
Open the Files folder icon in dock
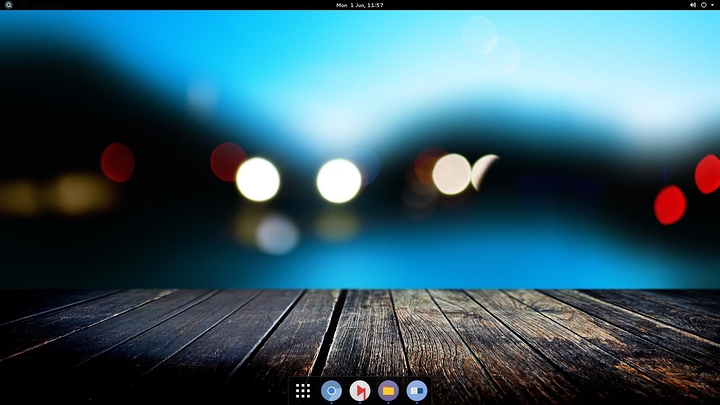click(388, 391)
